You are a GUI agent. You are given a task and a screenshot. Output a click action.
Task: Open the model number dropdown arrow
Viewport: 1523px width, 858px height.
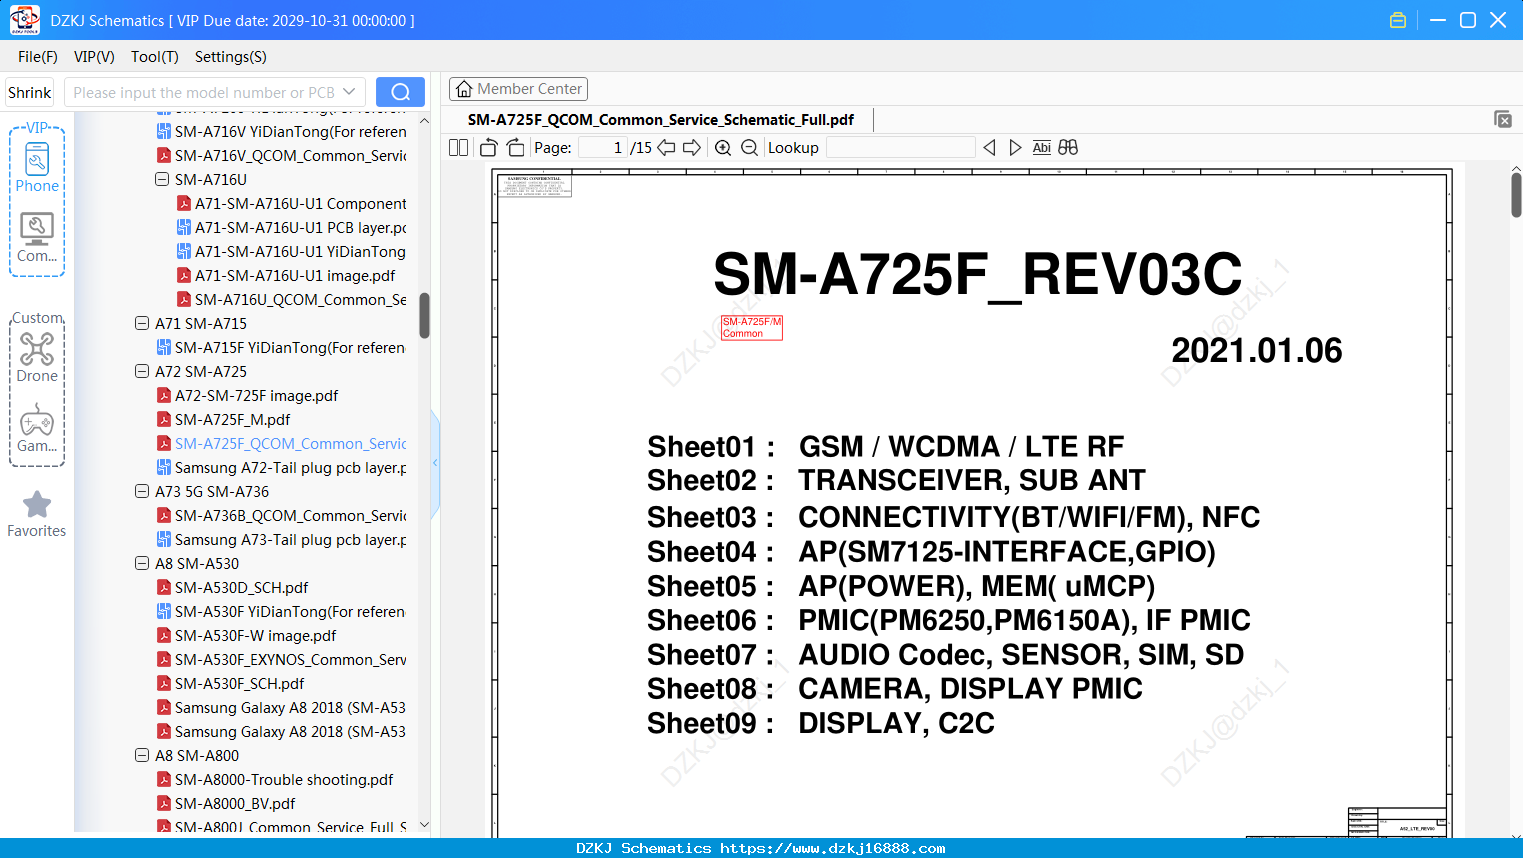click(349, 92)
